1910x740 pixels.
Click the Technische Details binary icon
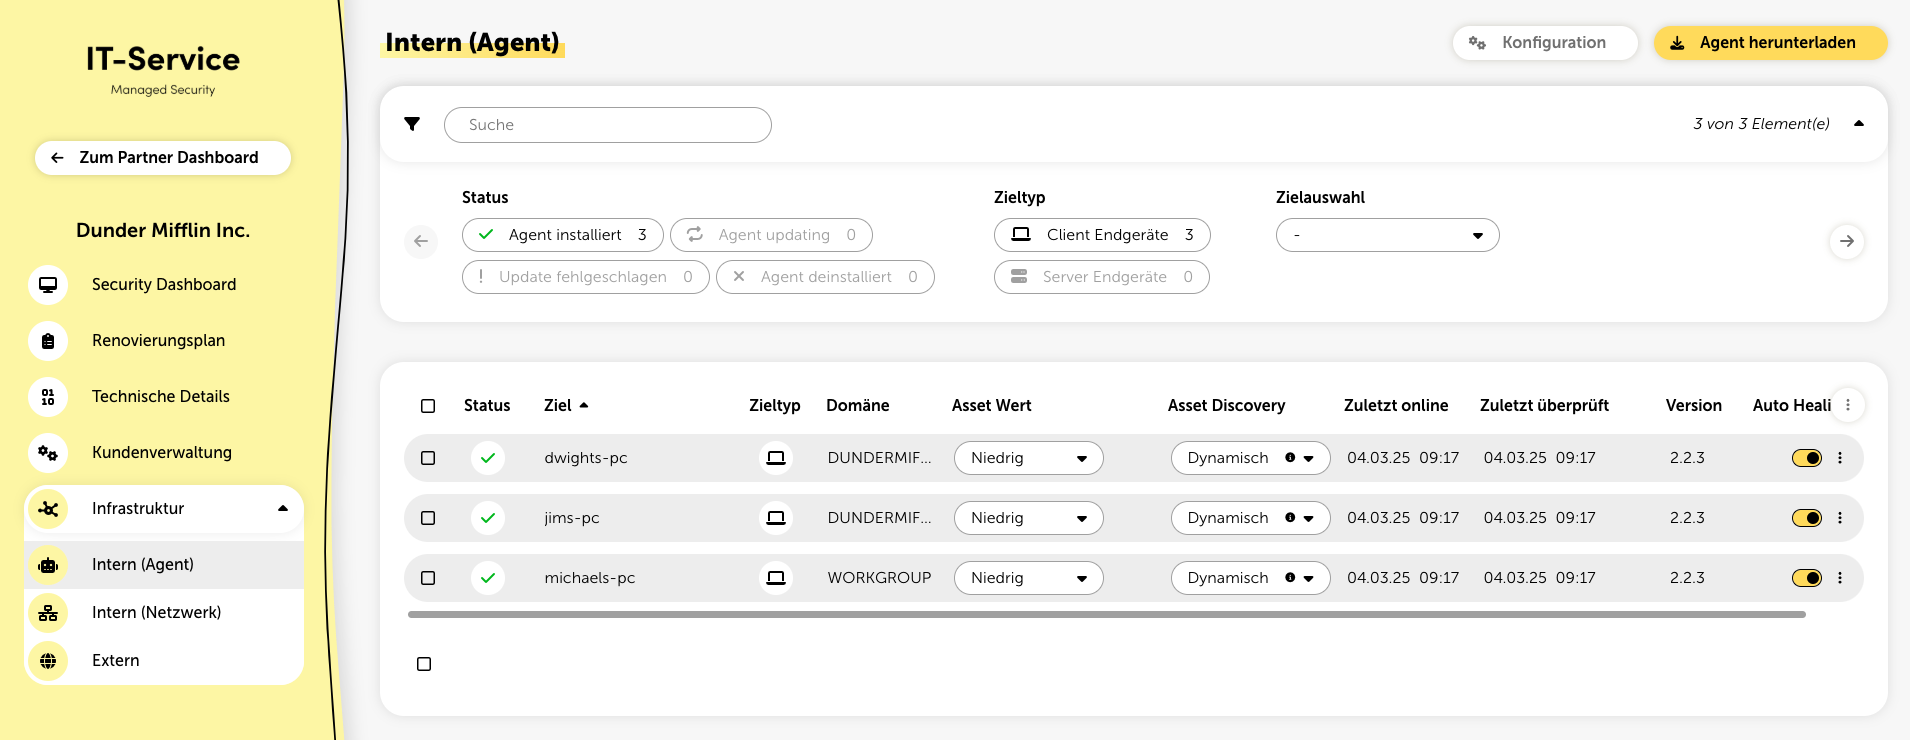pyautogui.click(x=48, y=397)
